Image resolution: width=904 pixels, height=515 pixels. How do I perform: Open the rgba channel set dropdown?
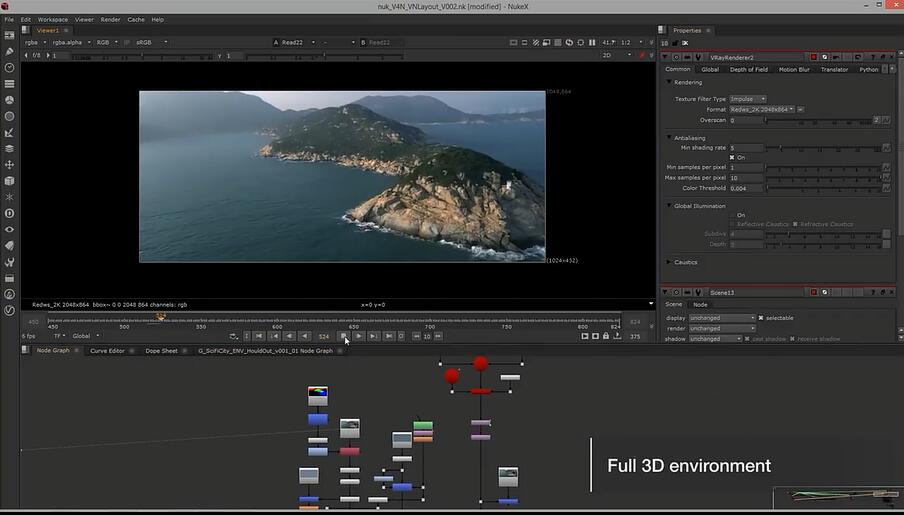35,42
